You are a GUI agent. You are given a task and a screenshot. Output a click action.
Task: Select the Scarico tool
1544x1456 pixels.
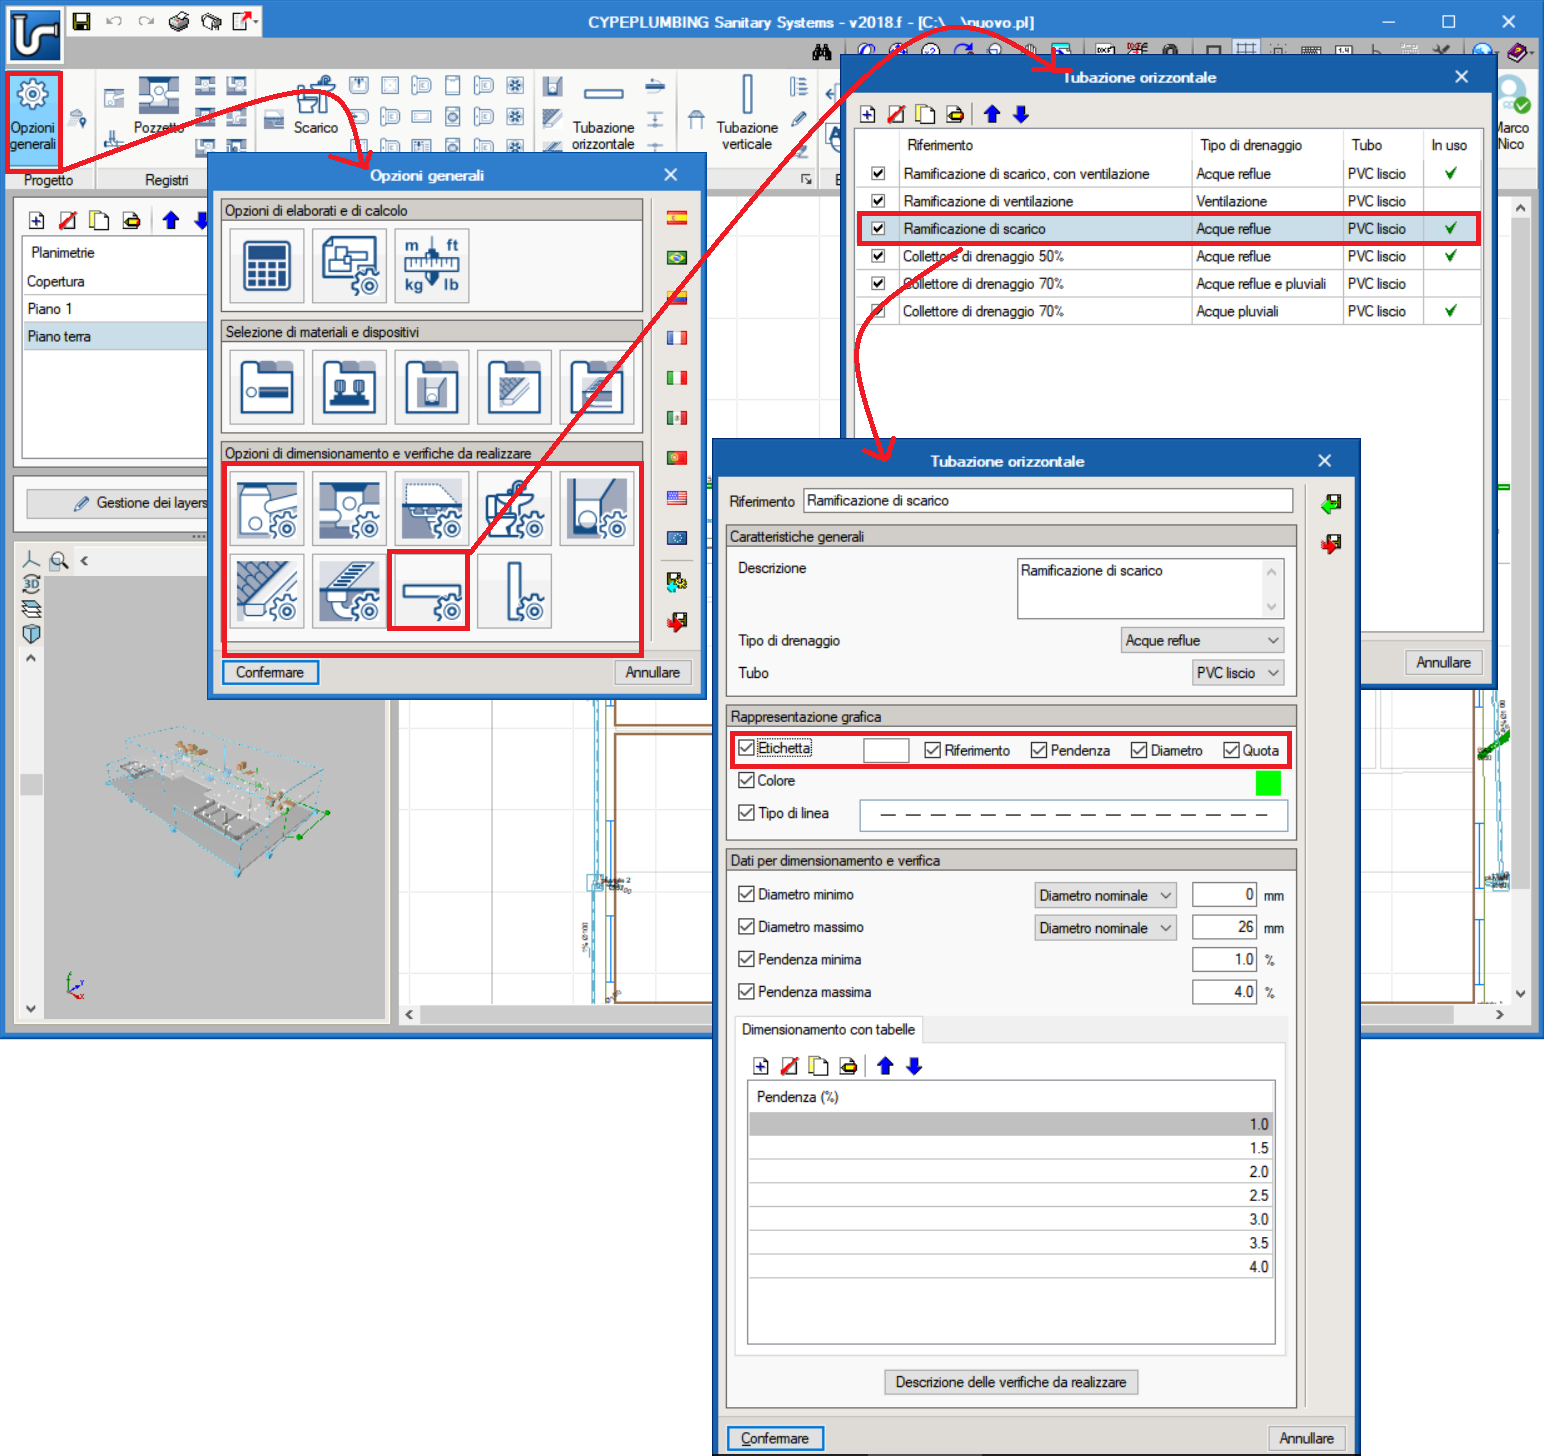(315, 106)
